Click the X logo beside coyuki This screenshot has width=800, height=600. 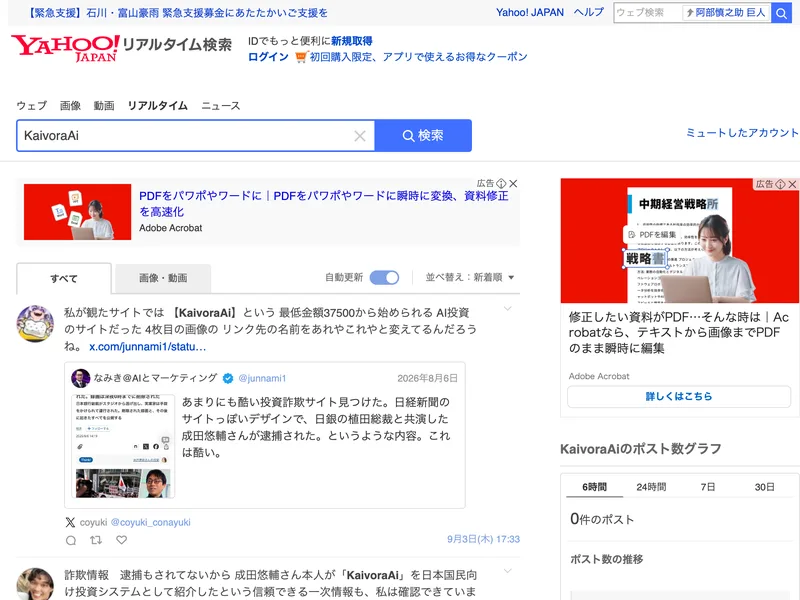click(70, 522)
